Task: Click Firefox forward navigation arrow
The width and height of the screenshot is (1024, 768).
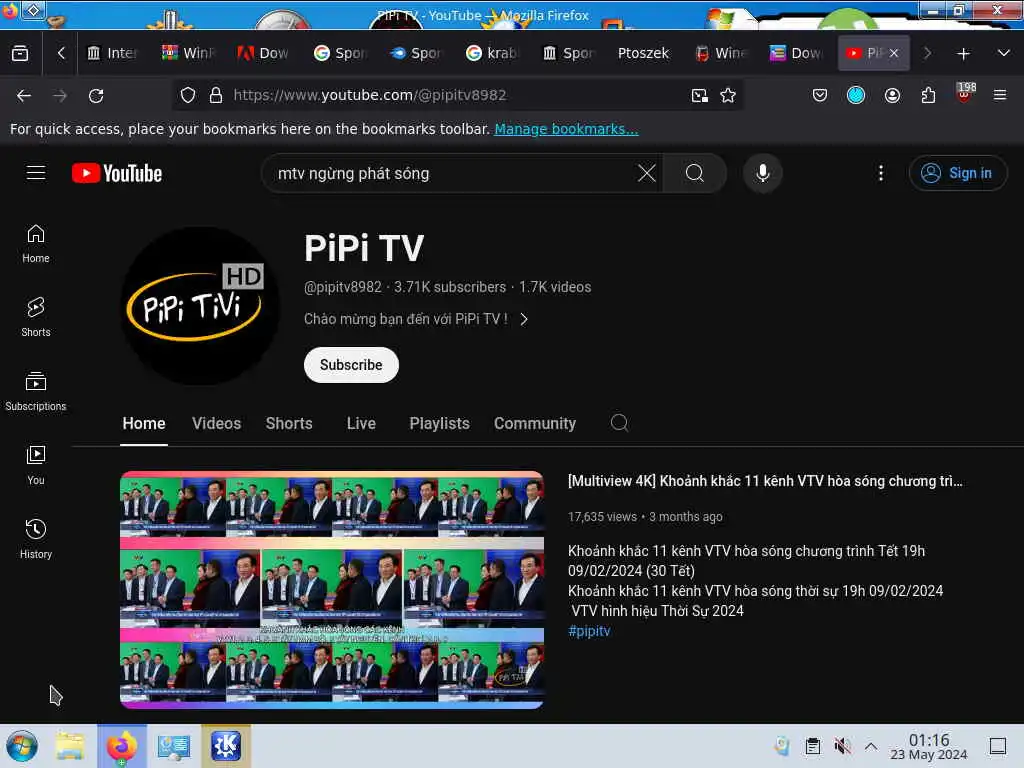Action: click(x=60, y=95)
